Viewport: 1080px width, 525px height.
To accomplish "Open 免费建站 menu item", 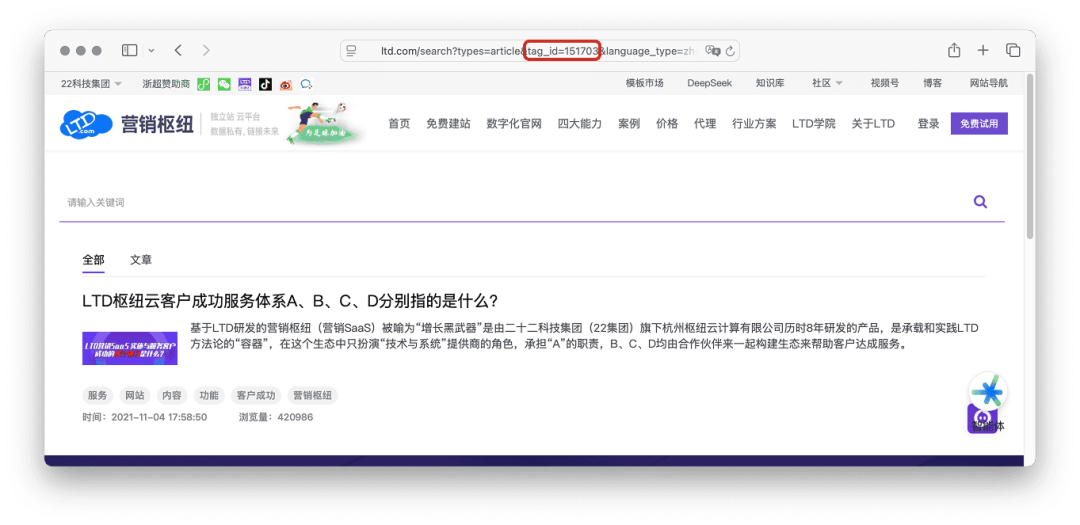I will [448, 124].
